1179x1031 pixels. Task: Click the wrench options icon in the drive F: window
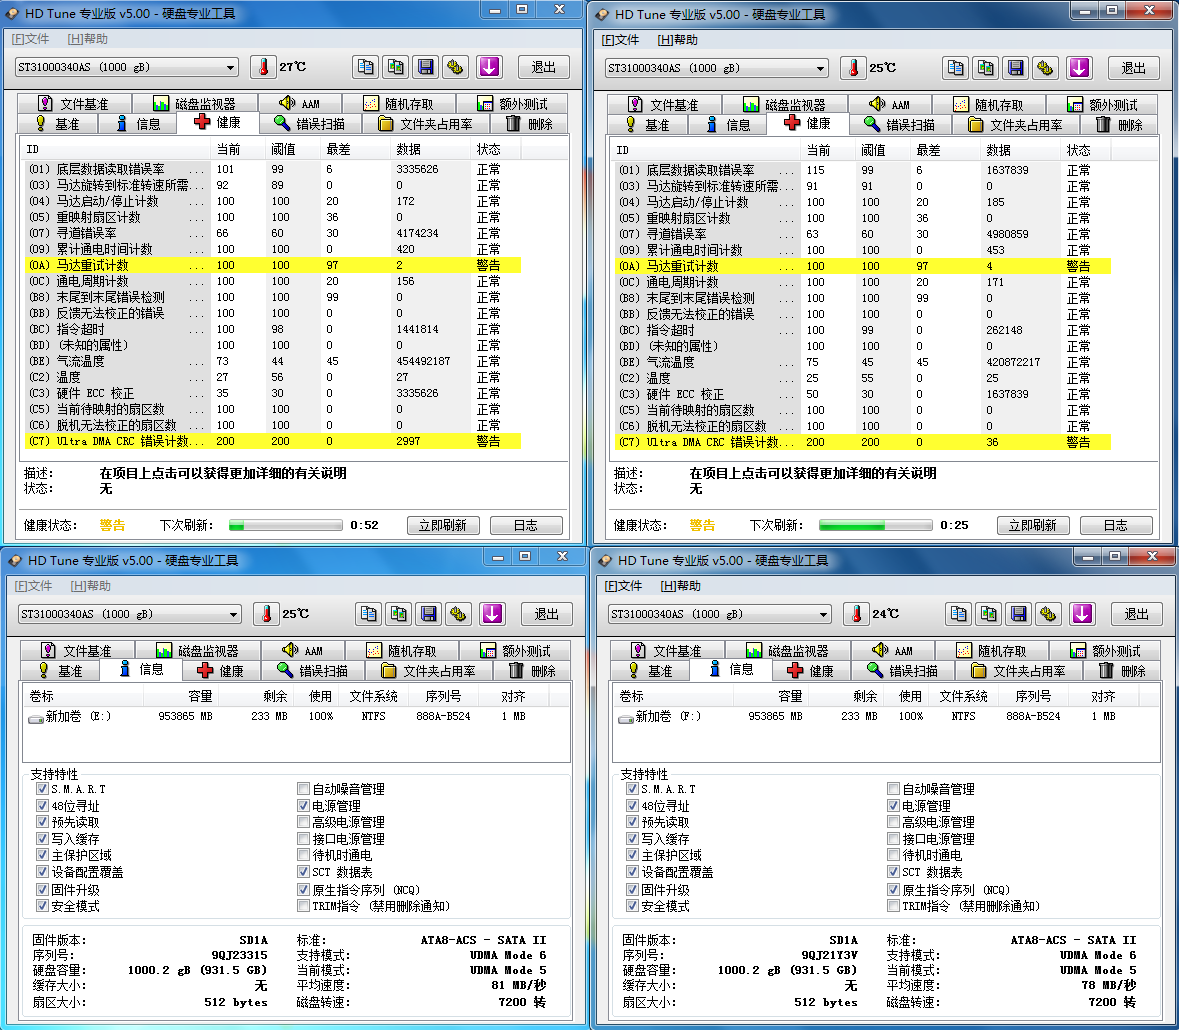tap(1049, 614)
